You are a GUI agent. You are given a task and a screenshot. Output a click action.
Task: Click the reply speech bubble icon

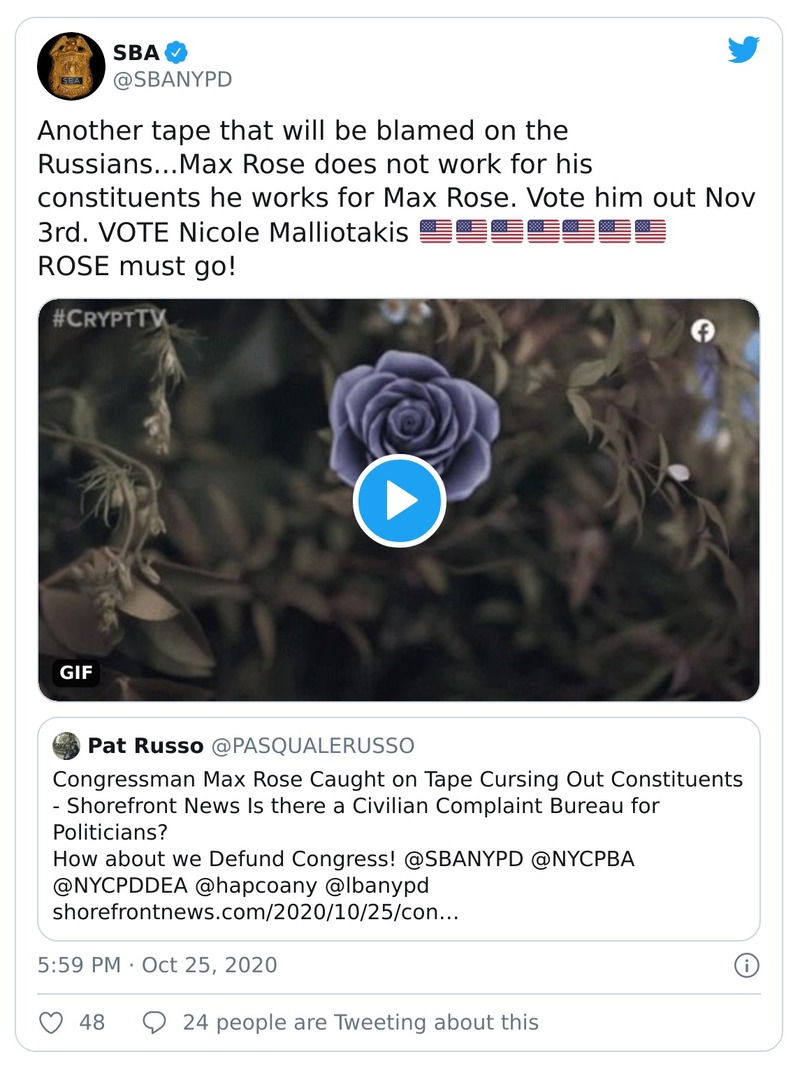coord(155,1022)
